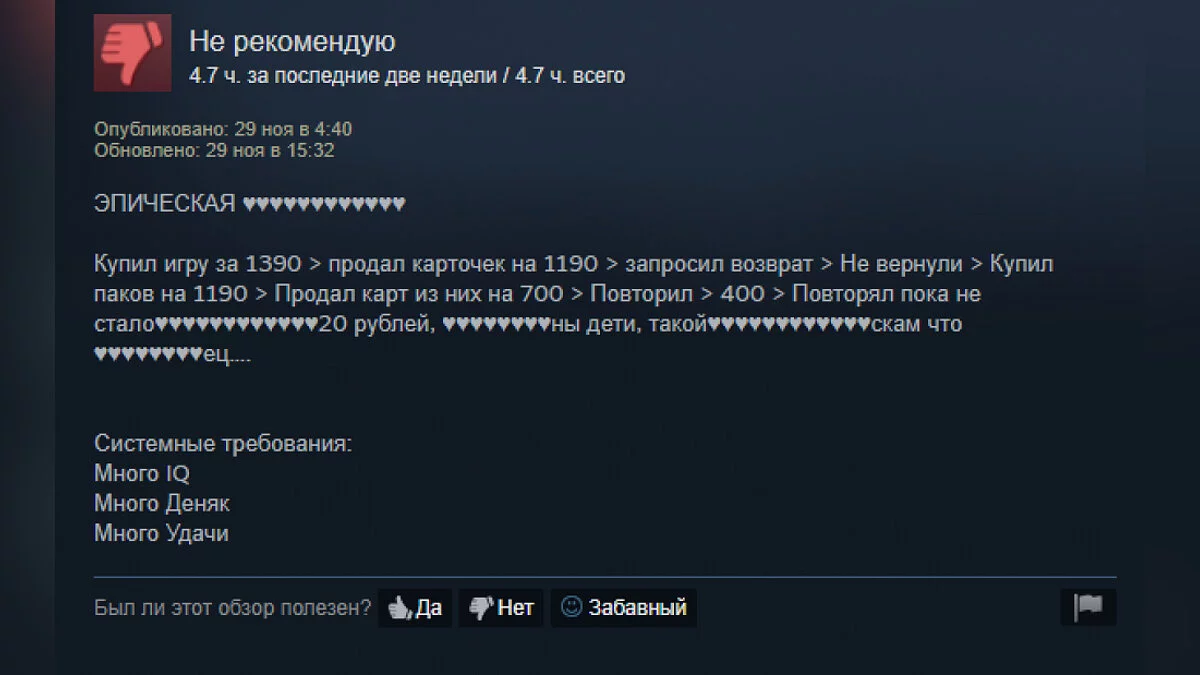Click the Опубликовано: 29 ноя date line
This screenshot has width=1200, height=675.
click(223, 129)
